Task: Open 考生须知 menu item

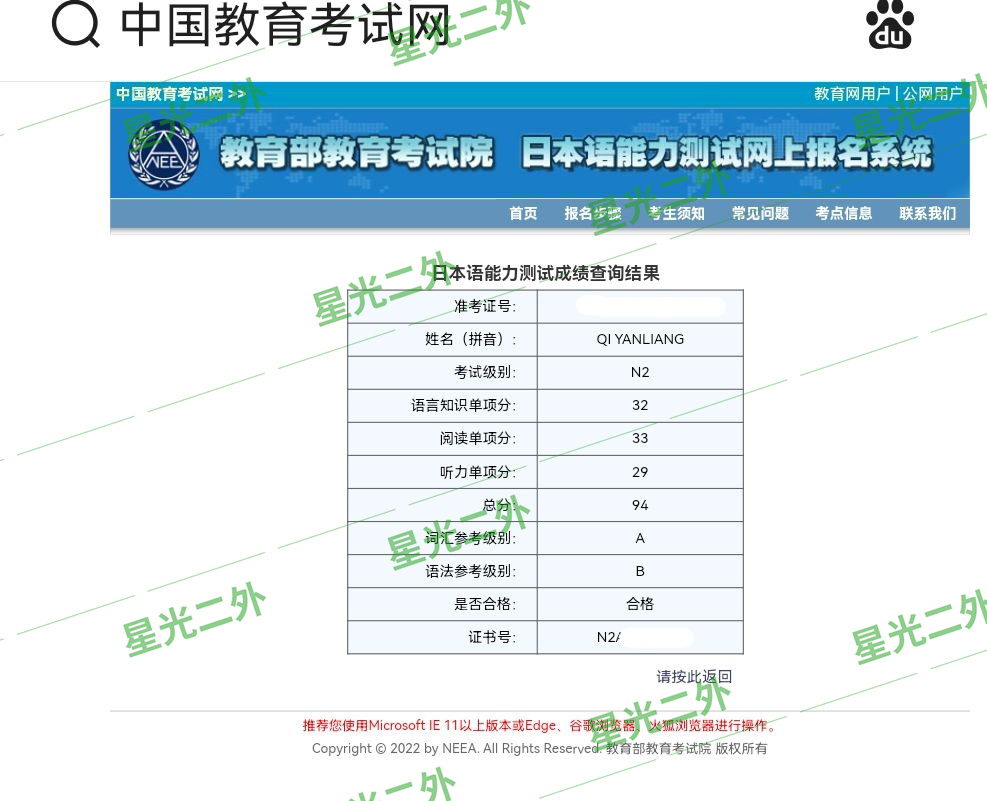Action: (x=676, y=213)
